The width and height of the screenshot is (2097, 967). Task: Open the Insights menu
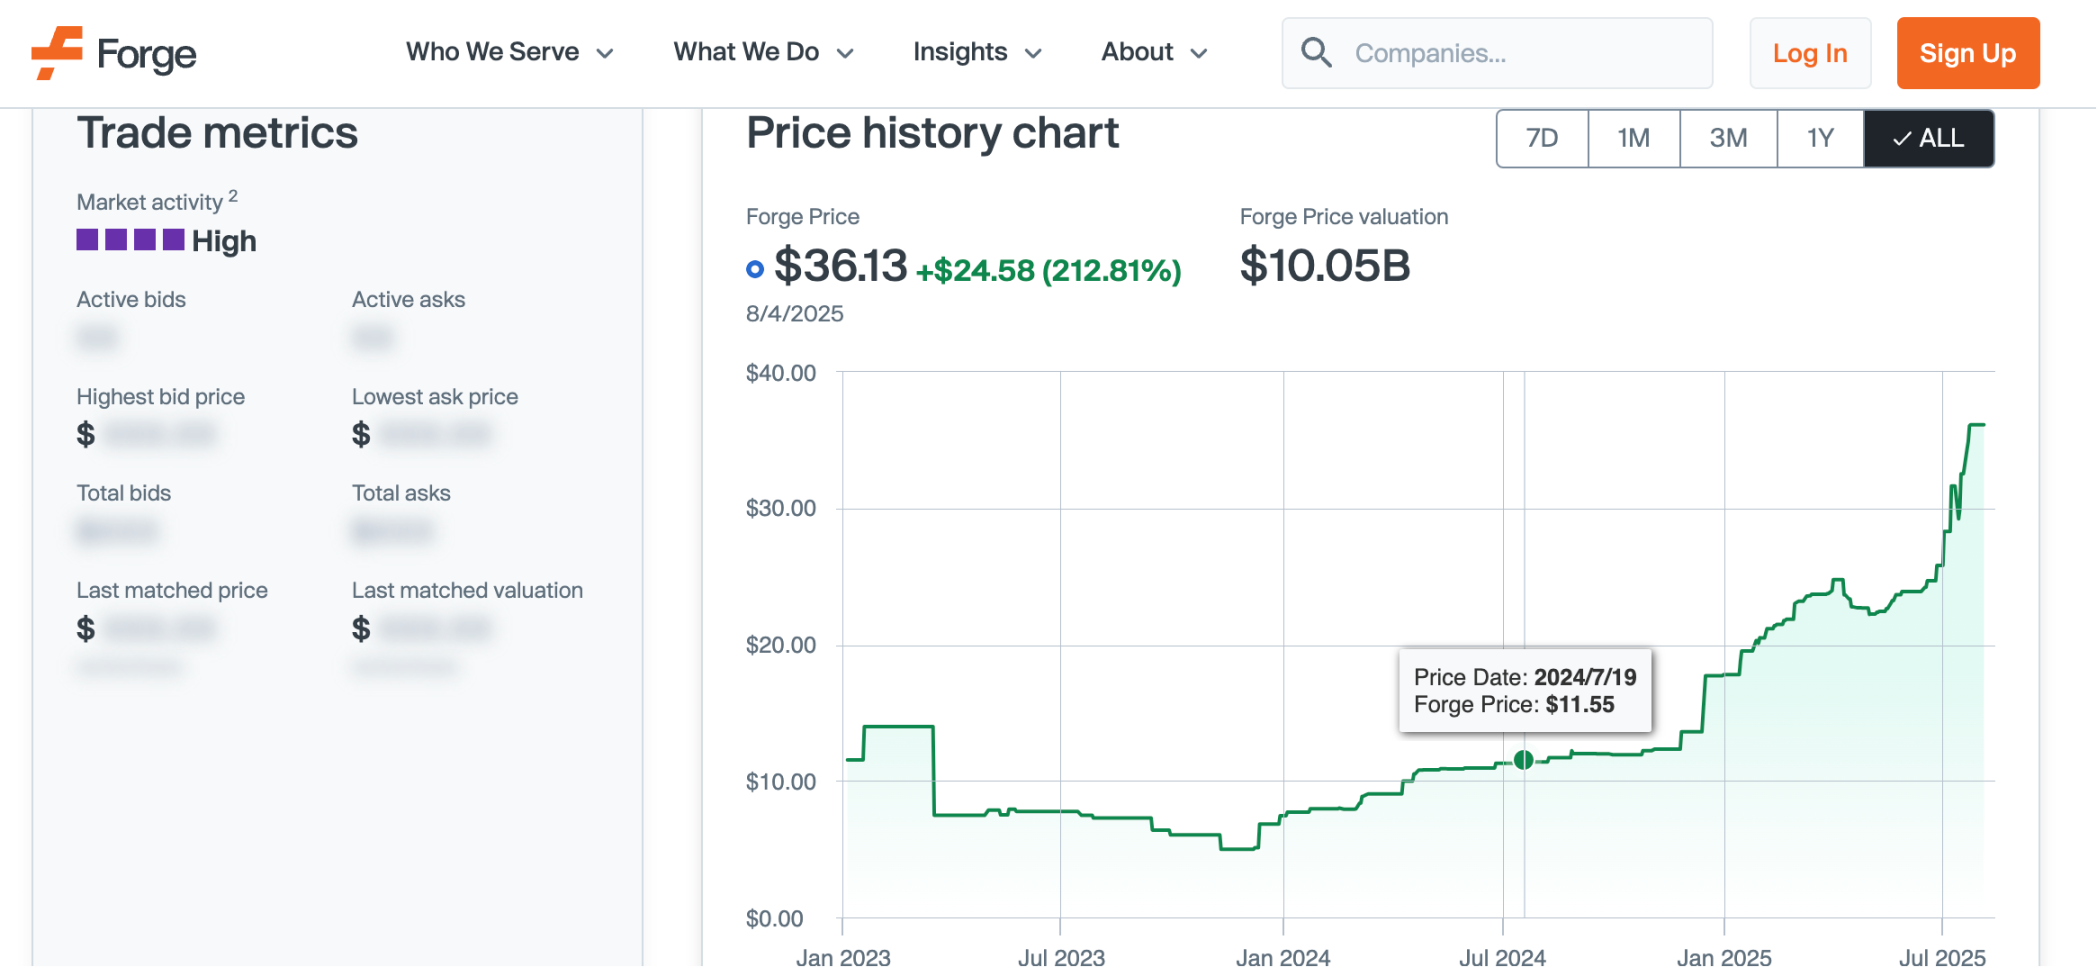976,52
